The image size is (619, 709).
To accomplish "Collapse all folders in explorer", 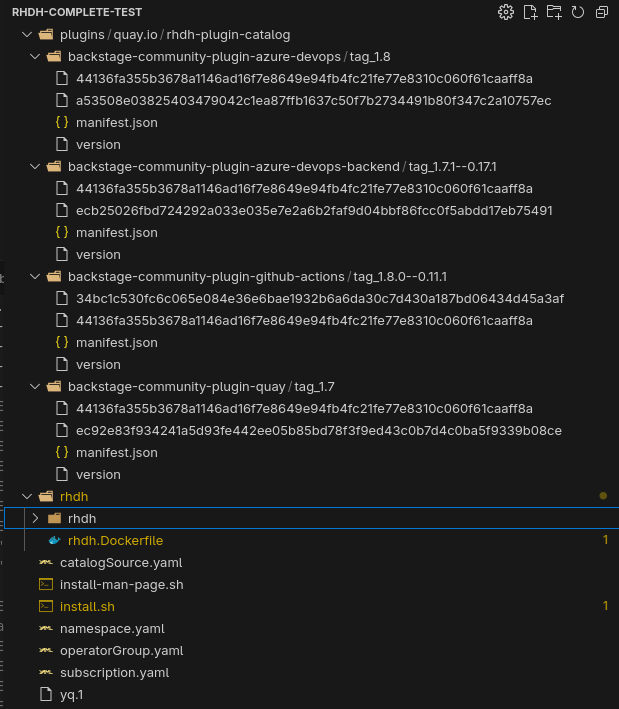I will tap(601, 12).
